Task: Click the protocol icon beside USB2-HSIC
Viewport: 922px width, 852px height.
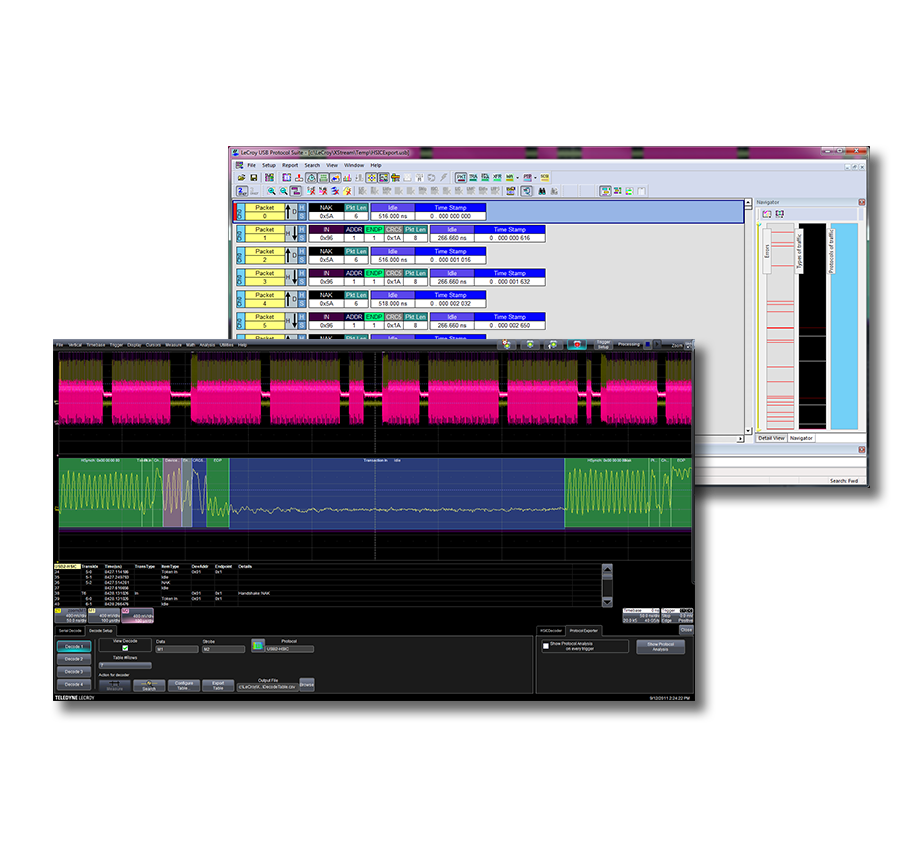Action: point(258,646)
